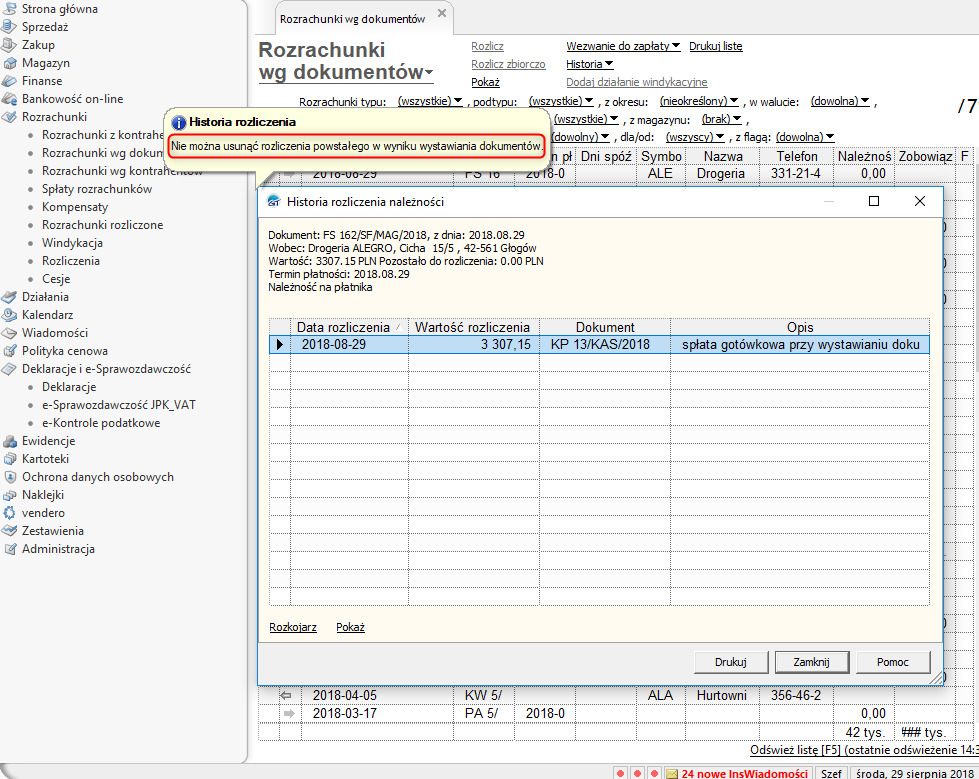This screenshot has width=979, height=779.
Task: Click the Magazyn icon in sidebar
Action: [10, 63]
